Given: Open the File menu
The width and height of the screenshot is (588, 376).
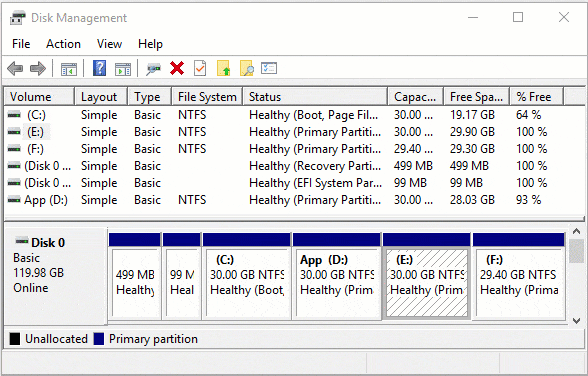Looking at the screenshot, I should coord(21,44).
